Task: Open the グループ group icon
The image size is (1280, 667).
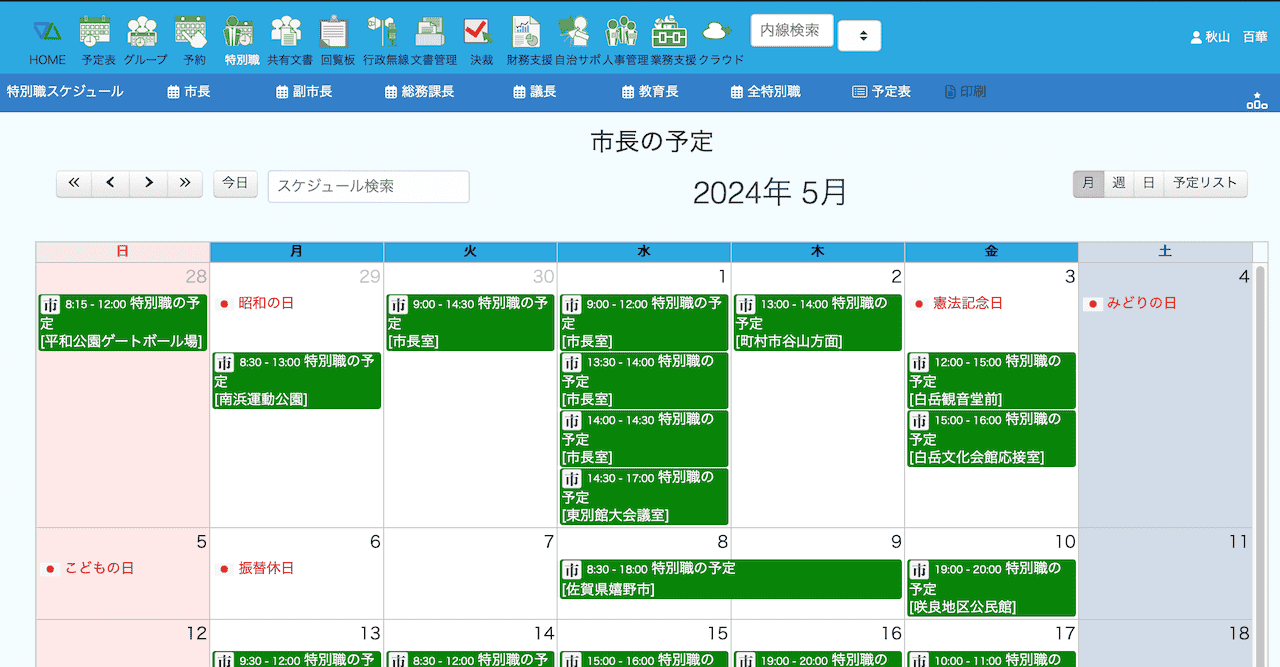Action: tap(145, 41)
